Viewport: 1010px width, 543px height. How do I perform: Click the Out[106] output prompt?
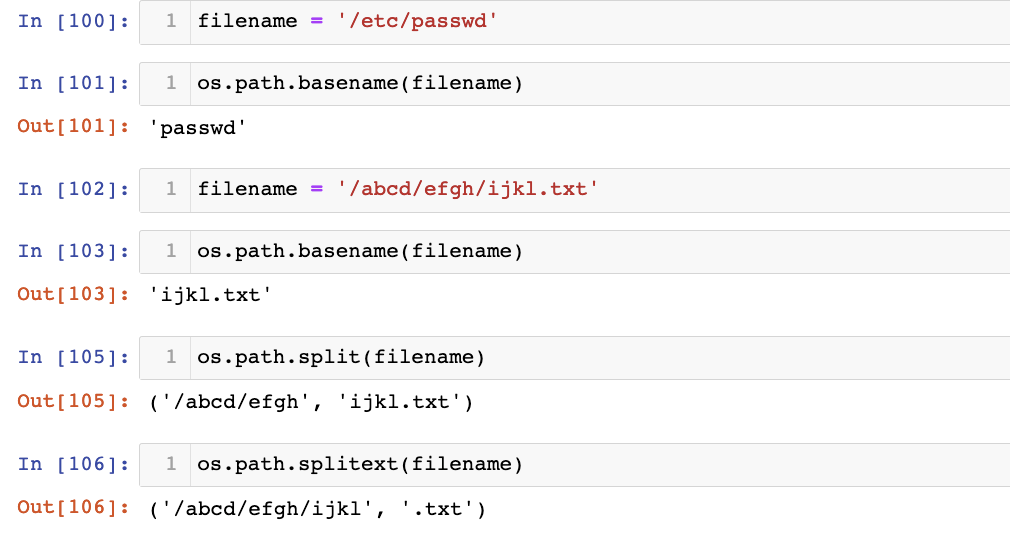click(74, 508)
